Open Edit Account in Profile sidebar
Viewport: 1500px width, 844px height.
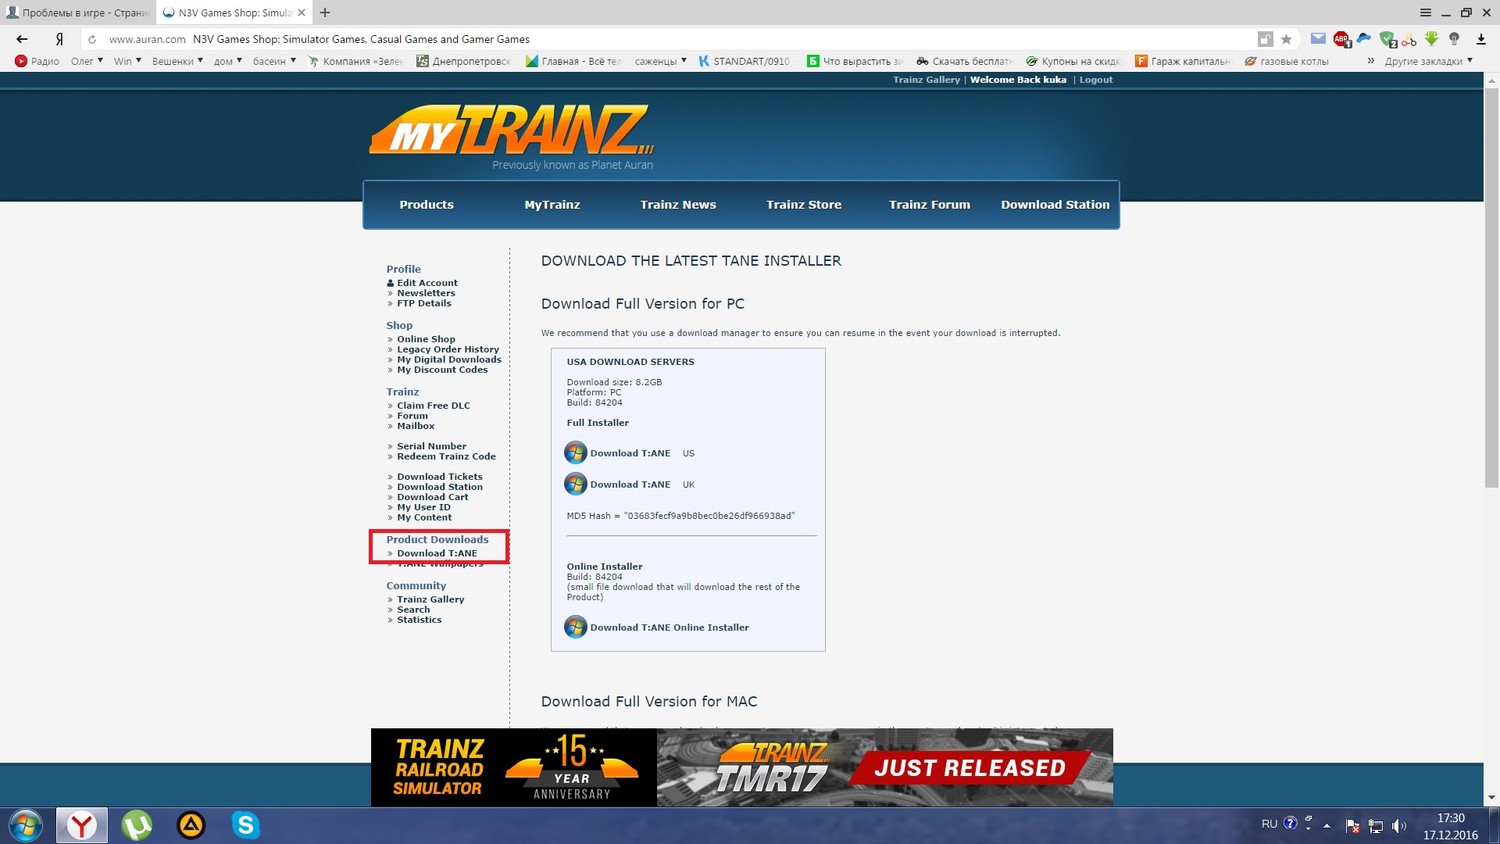pos(427,283)
